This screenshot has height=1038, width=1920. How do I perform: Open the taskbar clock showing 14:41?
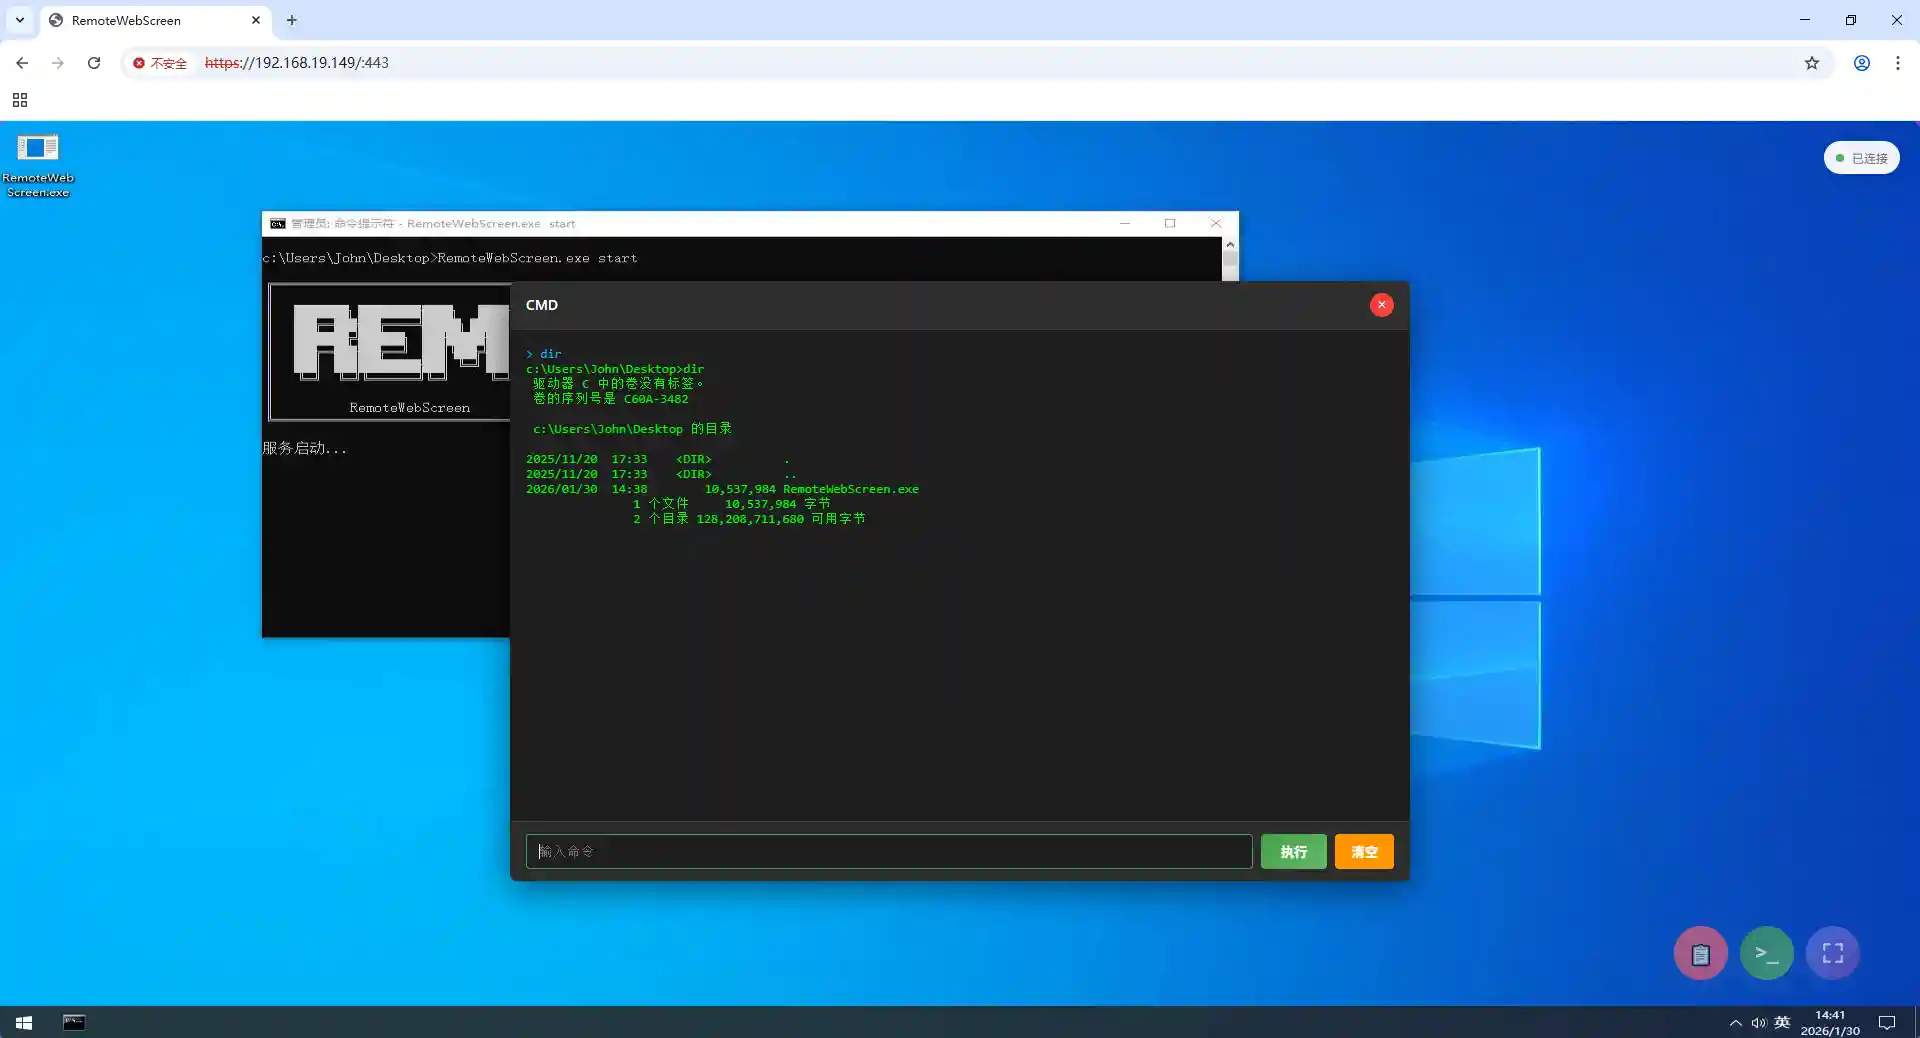pyautogui.click(x=1830, y=1022)
